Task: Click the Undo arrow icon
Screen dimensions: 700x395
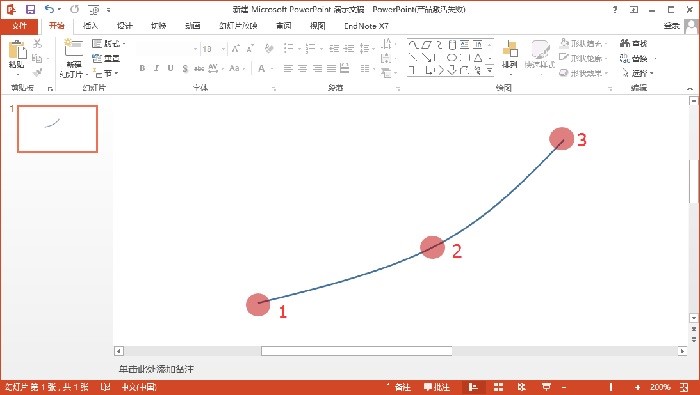Action: [50, 9]
